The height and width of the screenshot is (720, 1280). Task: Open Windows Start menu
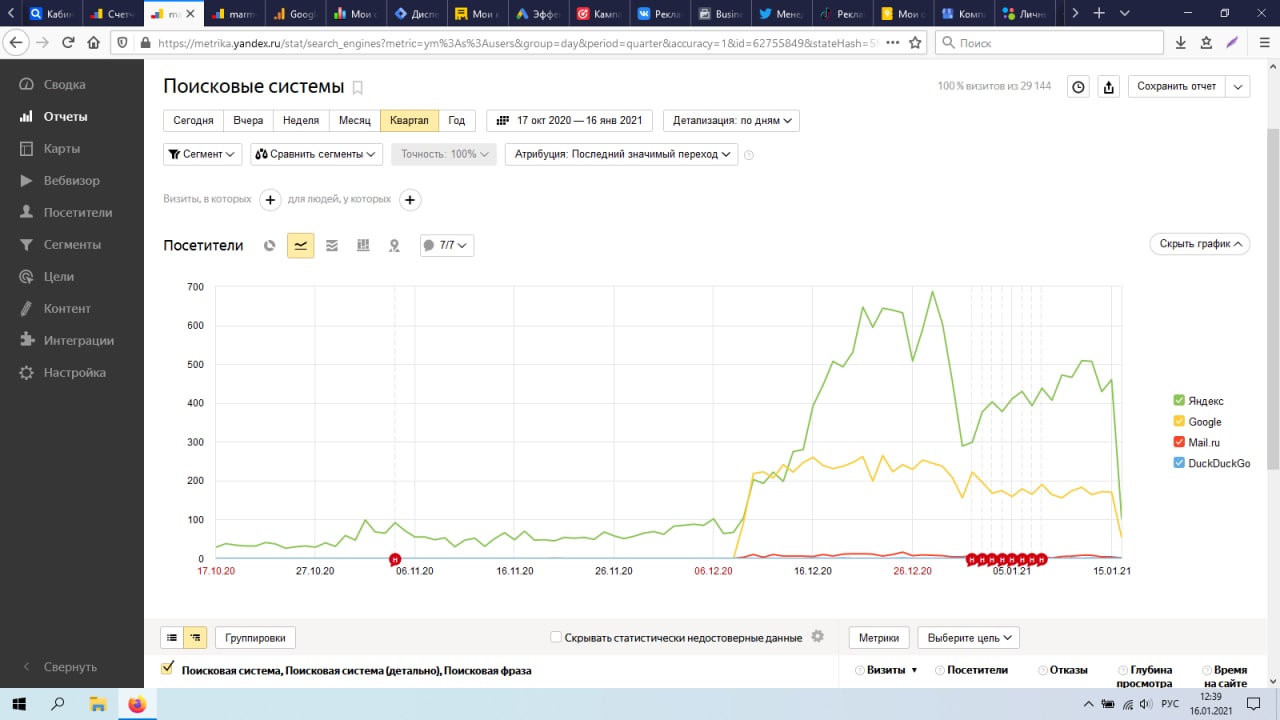(x=20, y=704)
